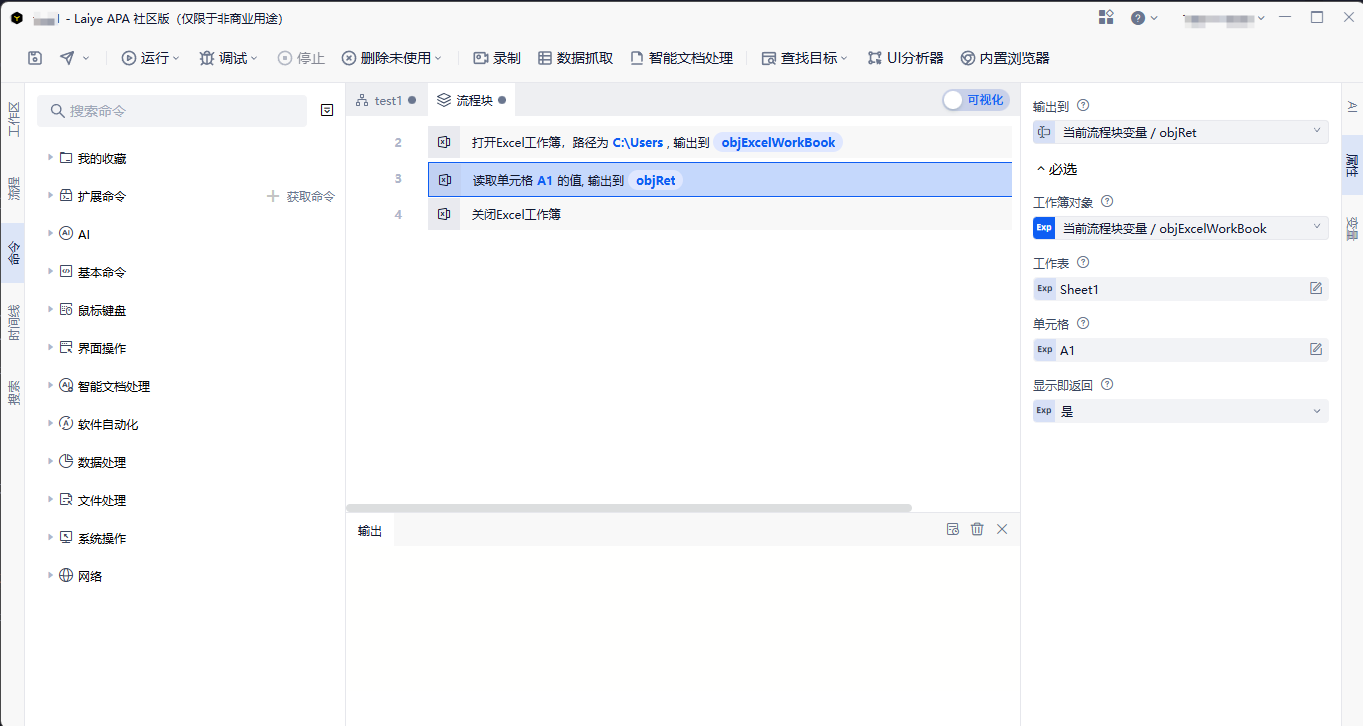Screen dimensions: 1363x726
Task: Click the help icon next to 工作簿对象
Action: pyautogui.click(x=1107, y=202)
